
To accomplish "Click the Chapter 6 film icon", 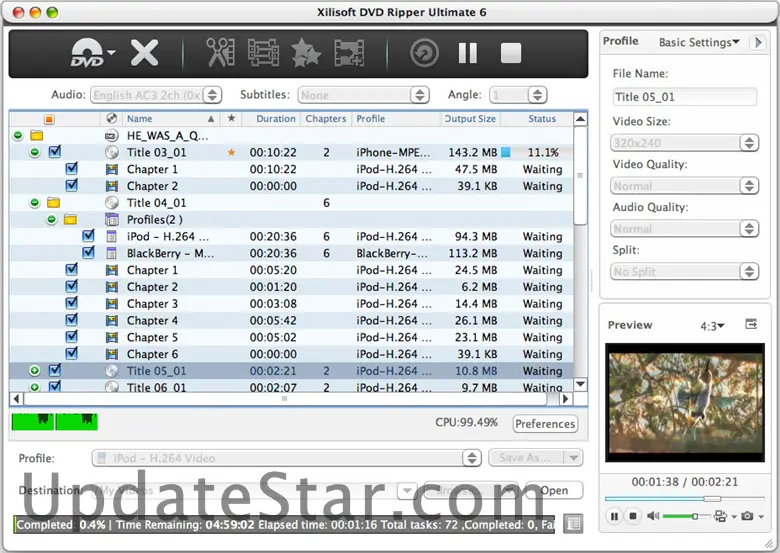I will (112, 354).
